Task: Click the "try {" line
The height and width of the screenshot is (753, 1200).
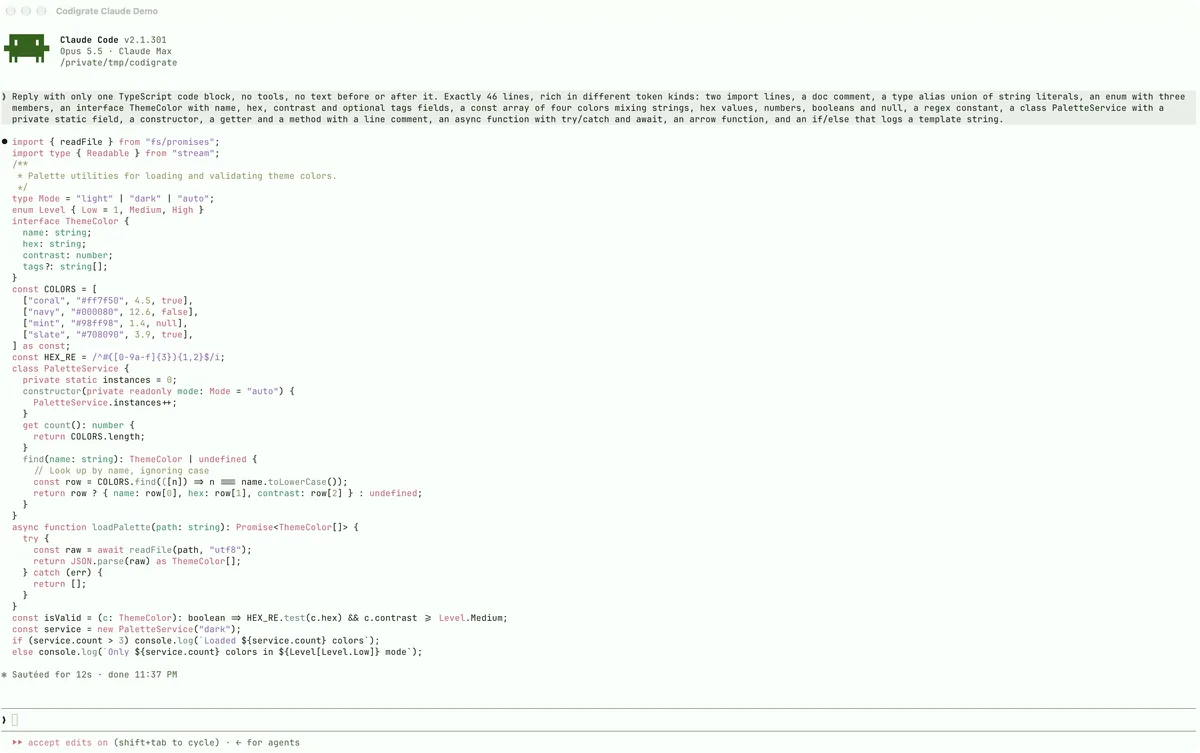Action: coord(36,538)
